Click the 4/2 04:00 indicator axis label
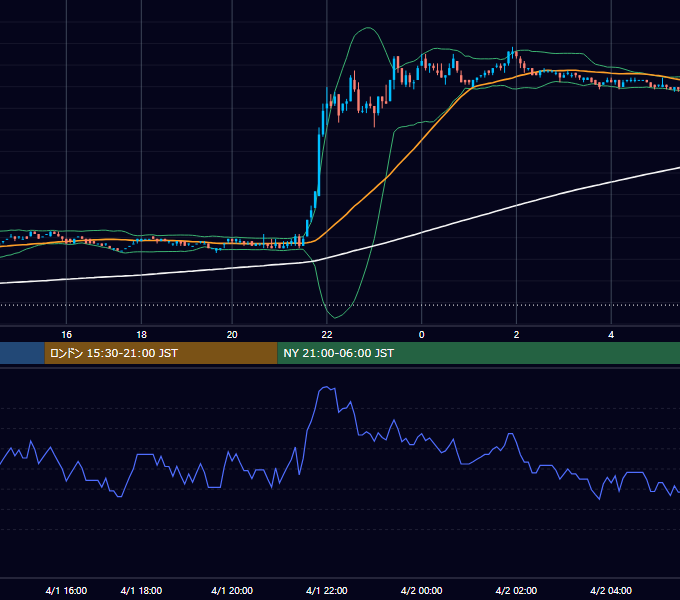The image size is (680, 600). point(611,590)
